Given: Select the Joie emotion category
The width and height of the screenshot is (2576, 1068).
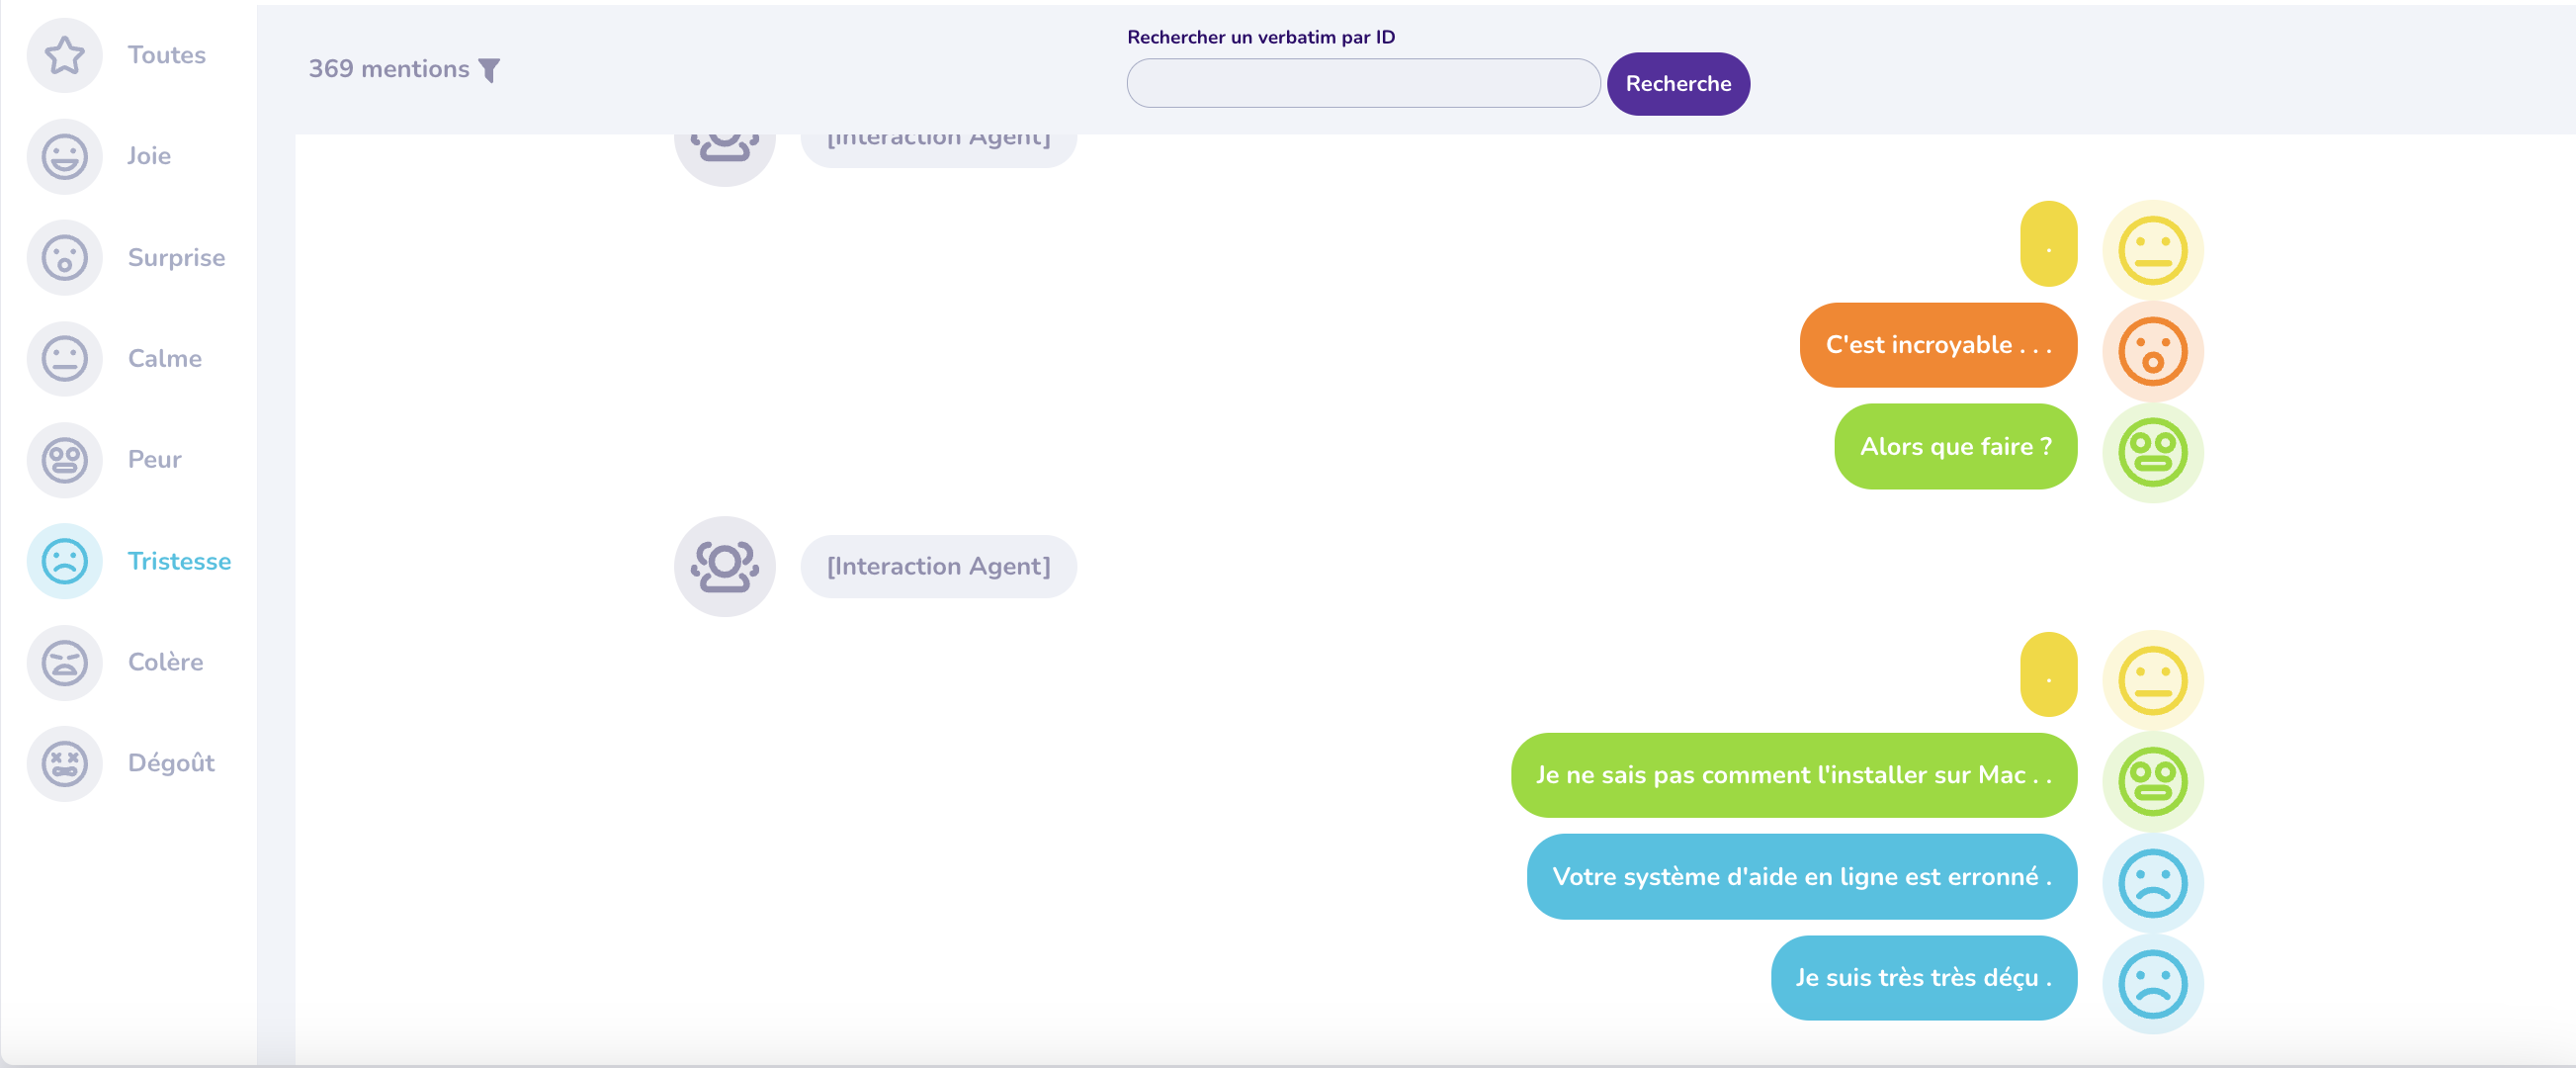Looking at the screenshot, I should (x=149, y=156).
